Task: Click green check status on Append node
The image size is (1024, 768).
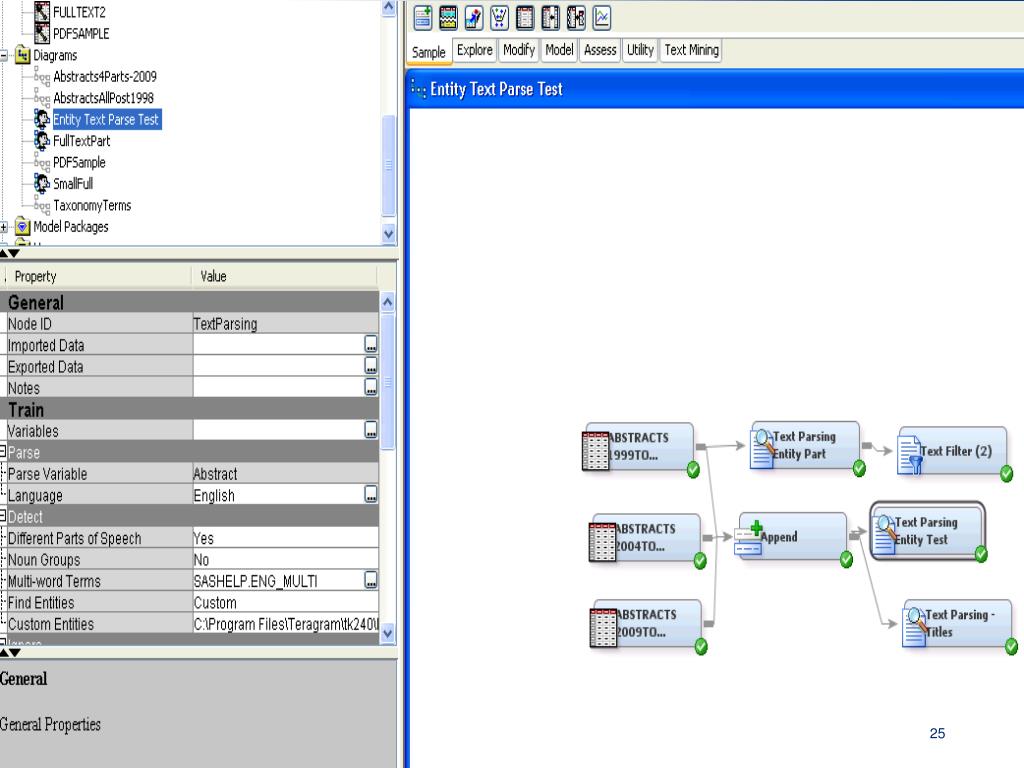Action: (846, 560)
